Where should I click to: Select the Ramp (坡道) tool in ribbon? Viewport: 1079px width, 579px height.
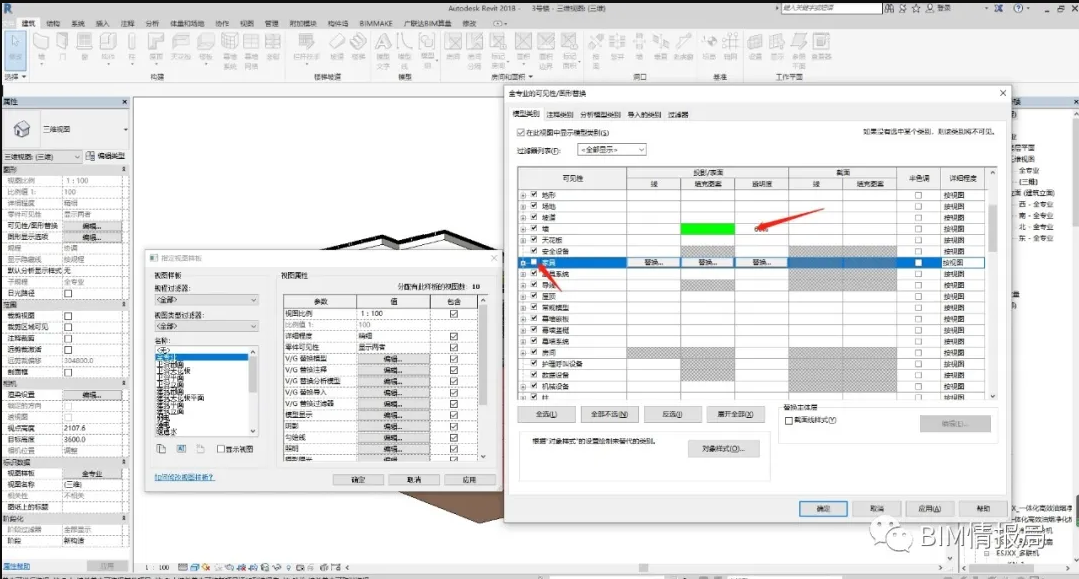tap(336, 47)
